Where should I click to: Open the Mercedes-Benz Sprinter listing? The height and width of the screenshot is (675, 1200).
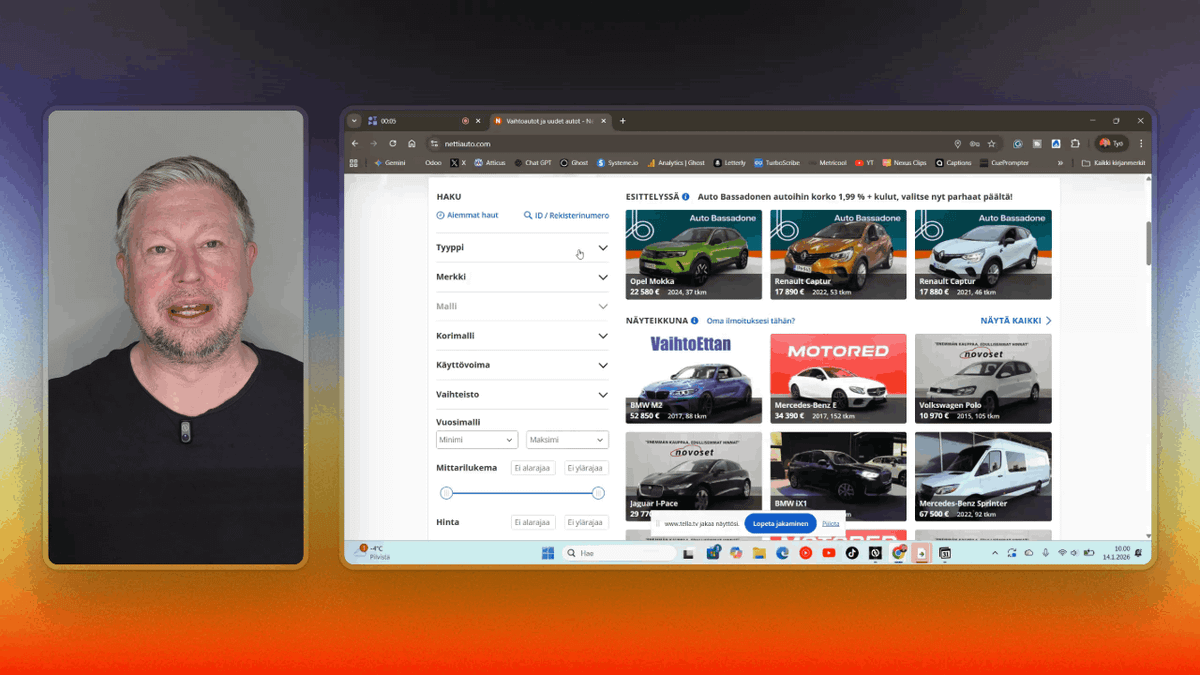(x=983, y=476)
